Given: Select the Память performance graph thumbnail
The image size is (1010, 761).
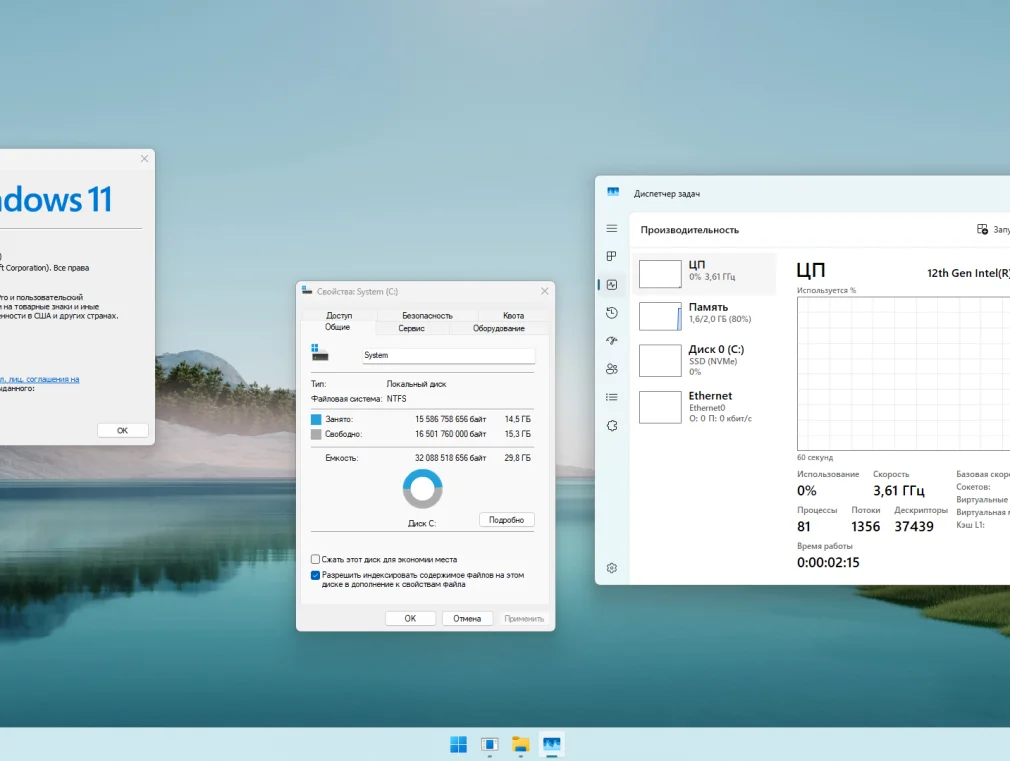Looking at the screenshot, I should [x=660, y=316].
